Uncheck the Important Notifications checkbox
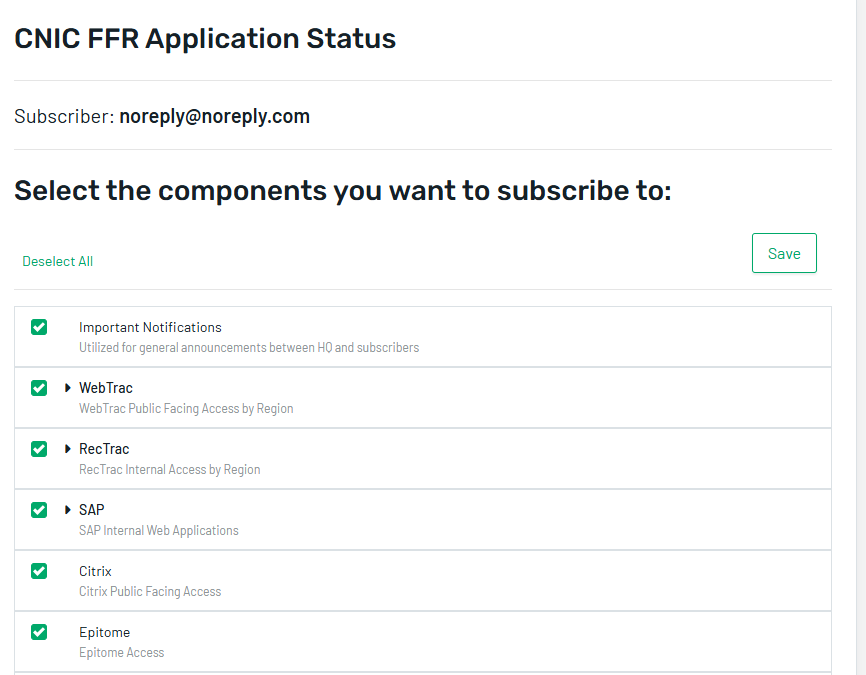The width and height of the screenshot is (866, 675). coord(39,327)
